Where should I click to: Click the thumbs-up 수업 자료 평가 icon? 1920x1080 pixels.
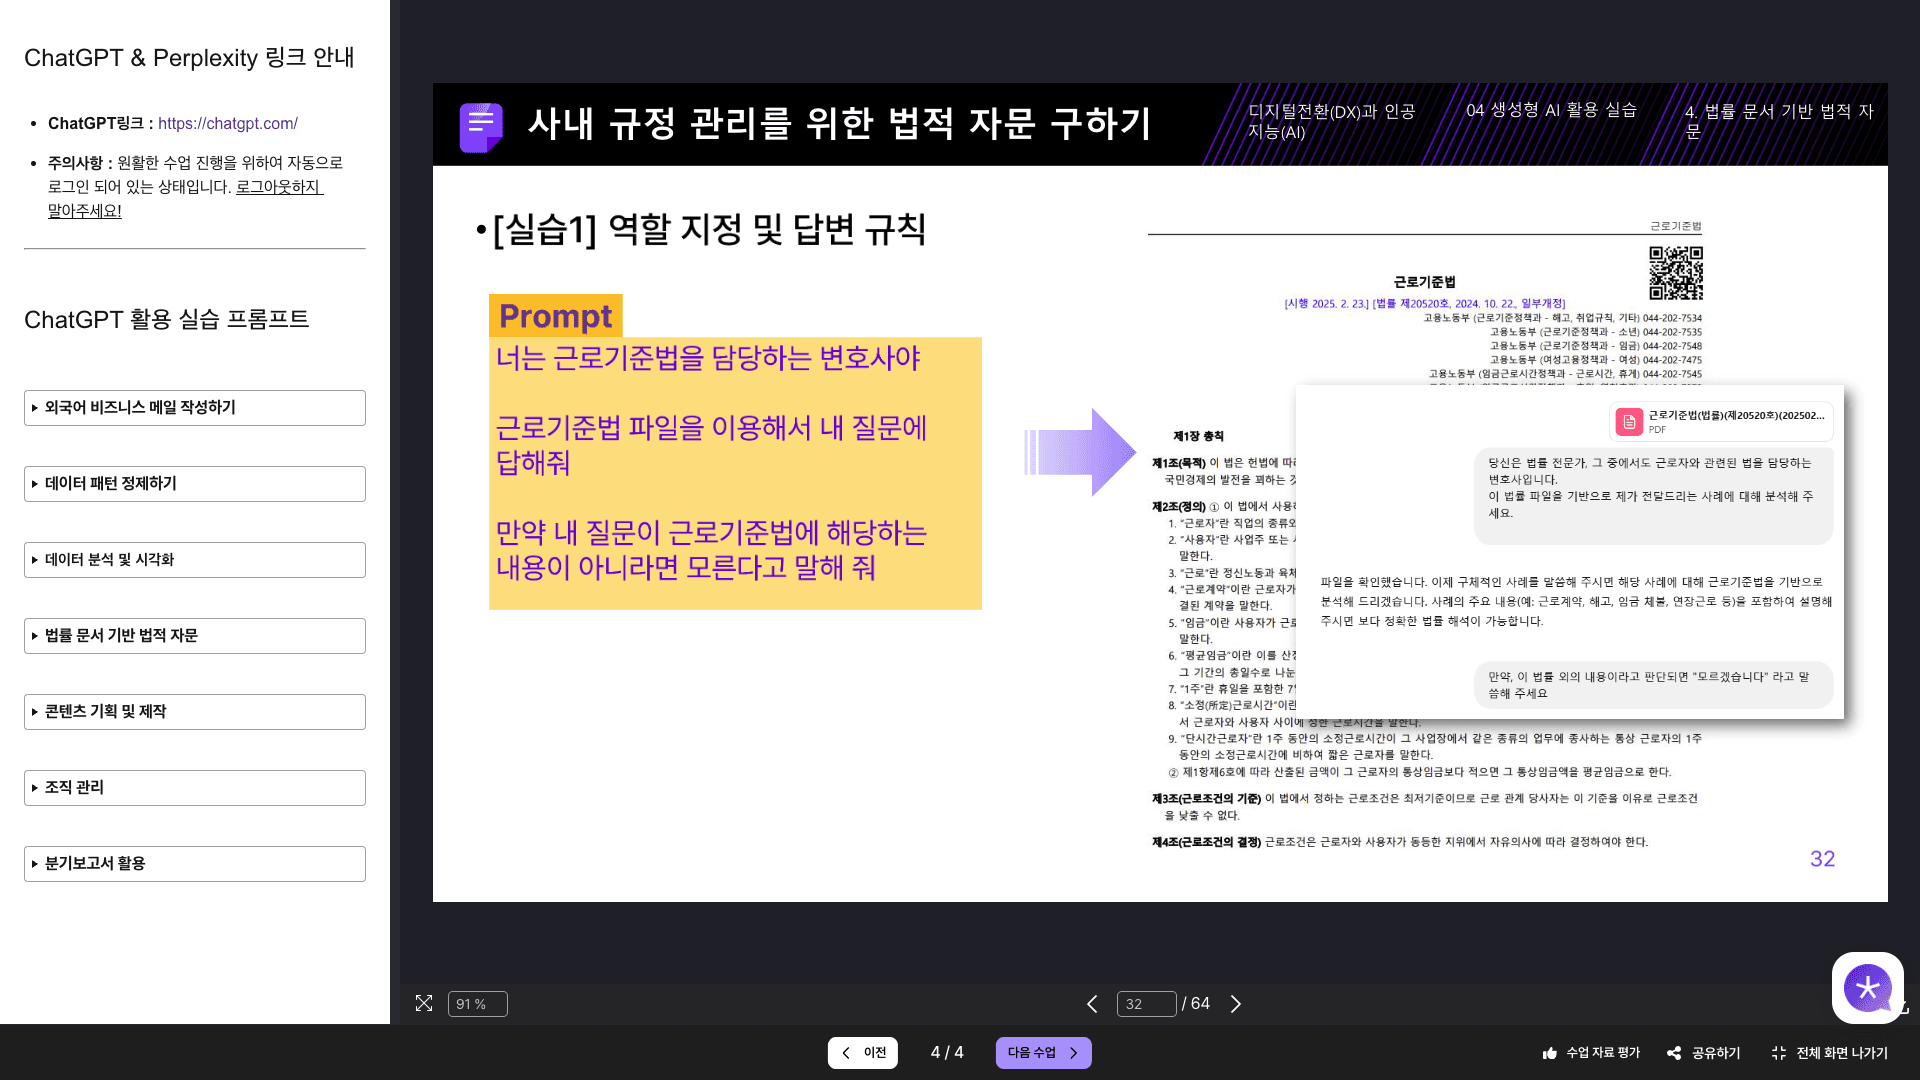click(x=1550, y=1052)
